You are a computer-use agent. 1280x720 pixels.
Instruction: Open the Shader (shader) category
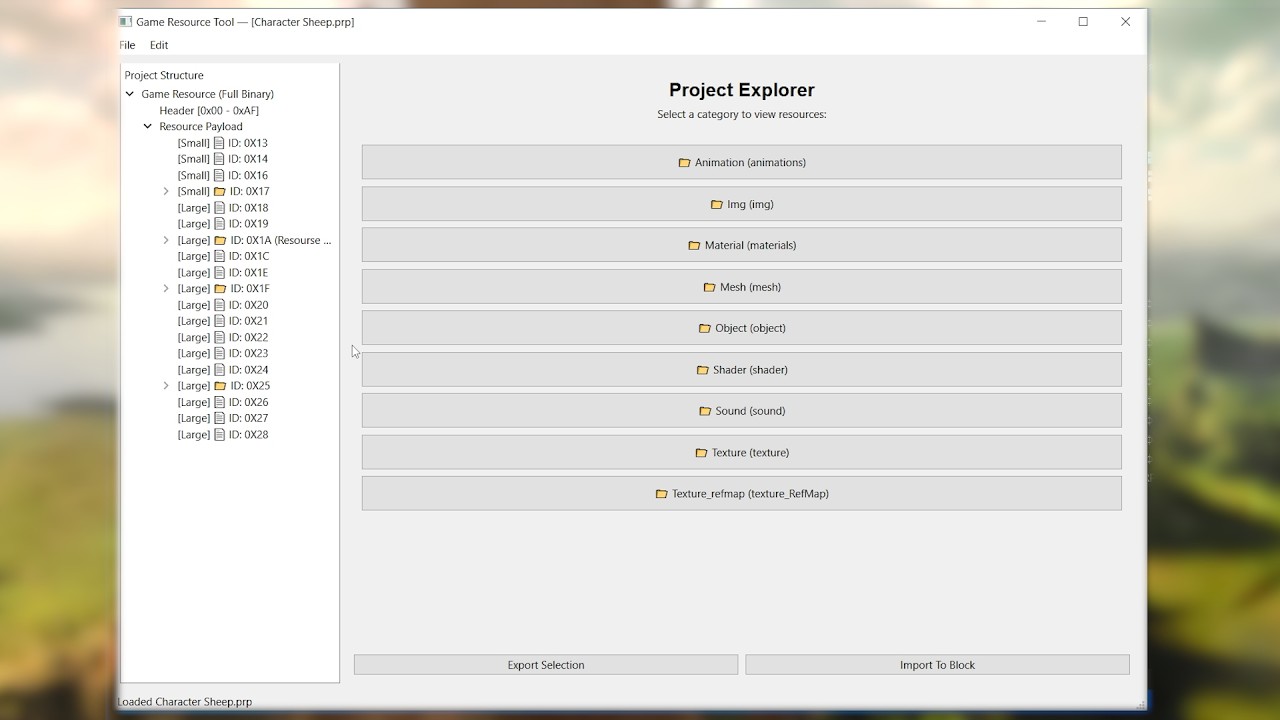(x=742, y=370)
